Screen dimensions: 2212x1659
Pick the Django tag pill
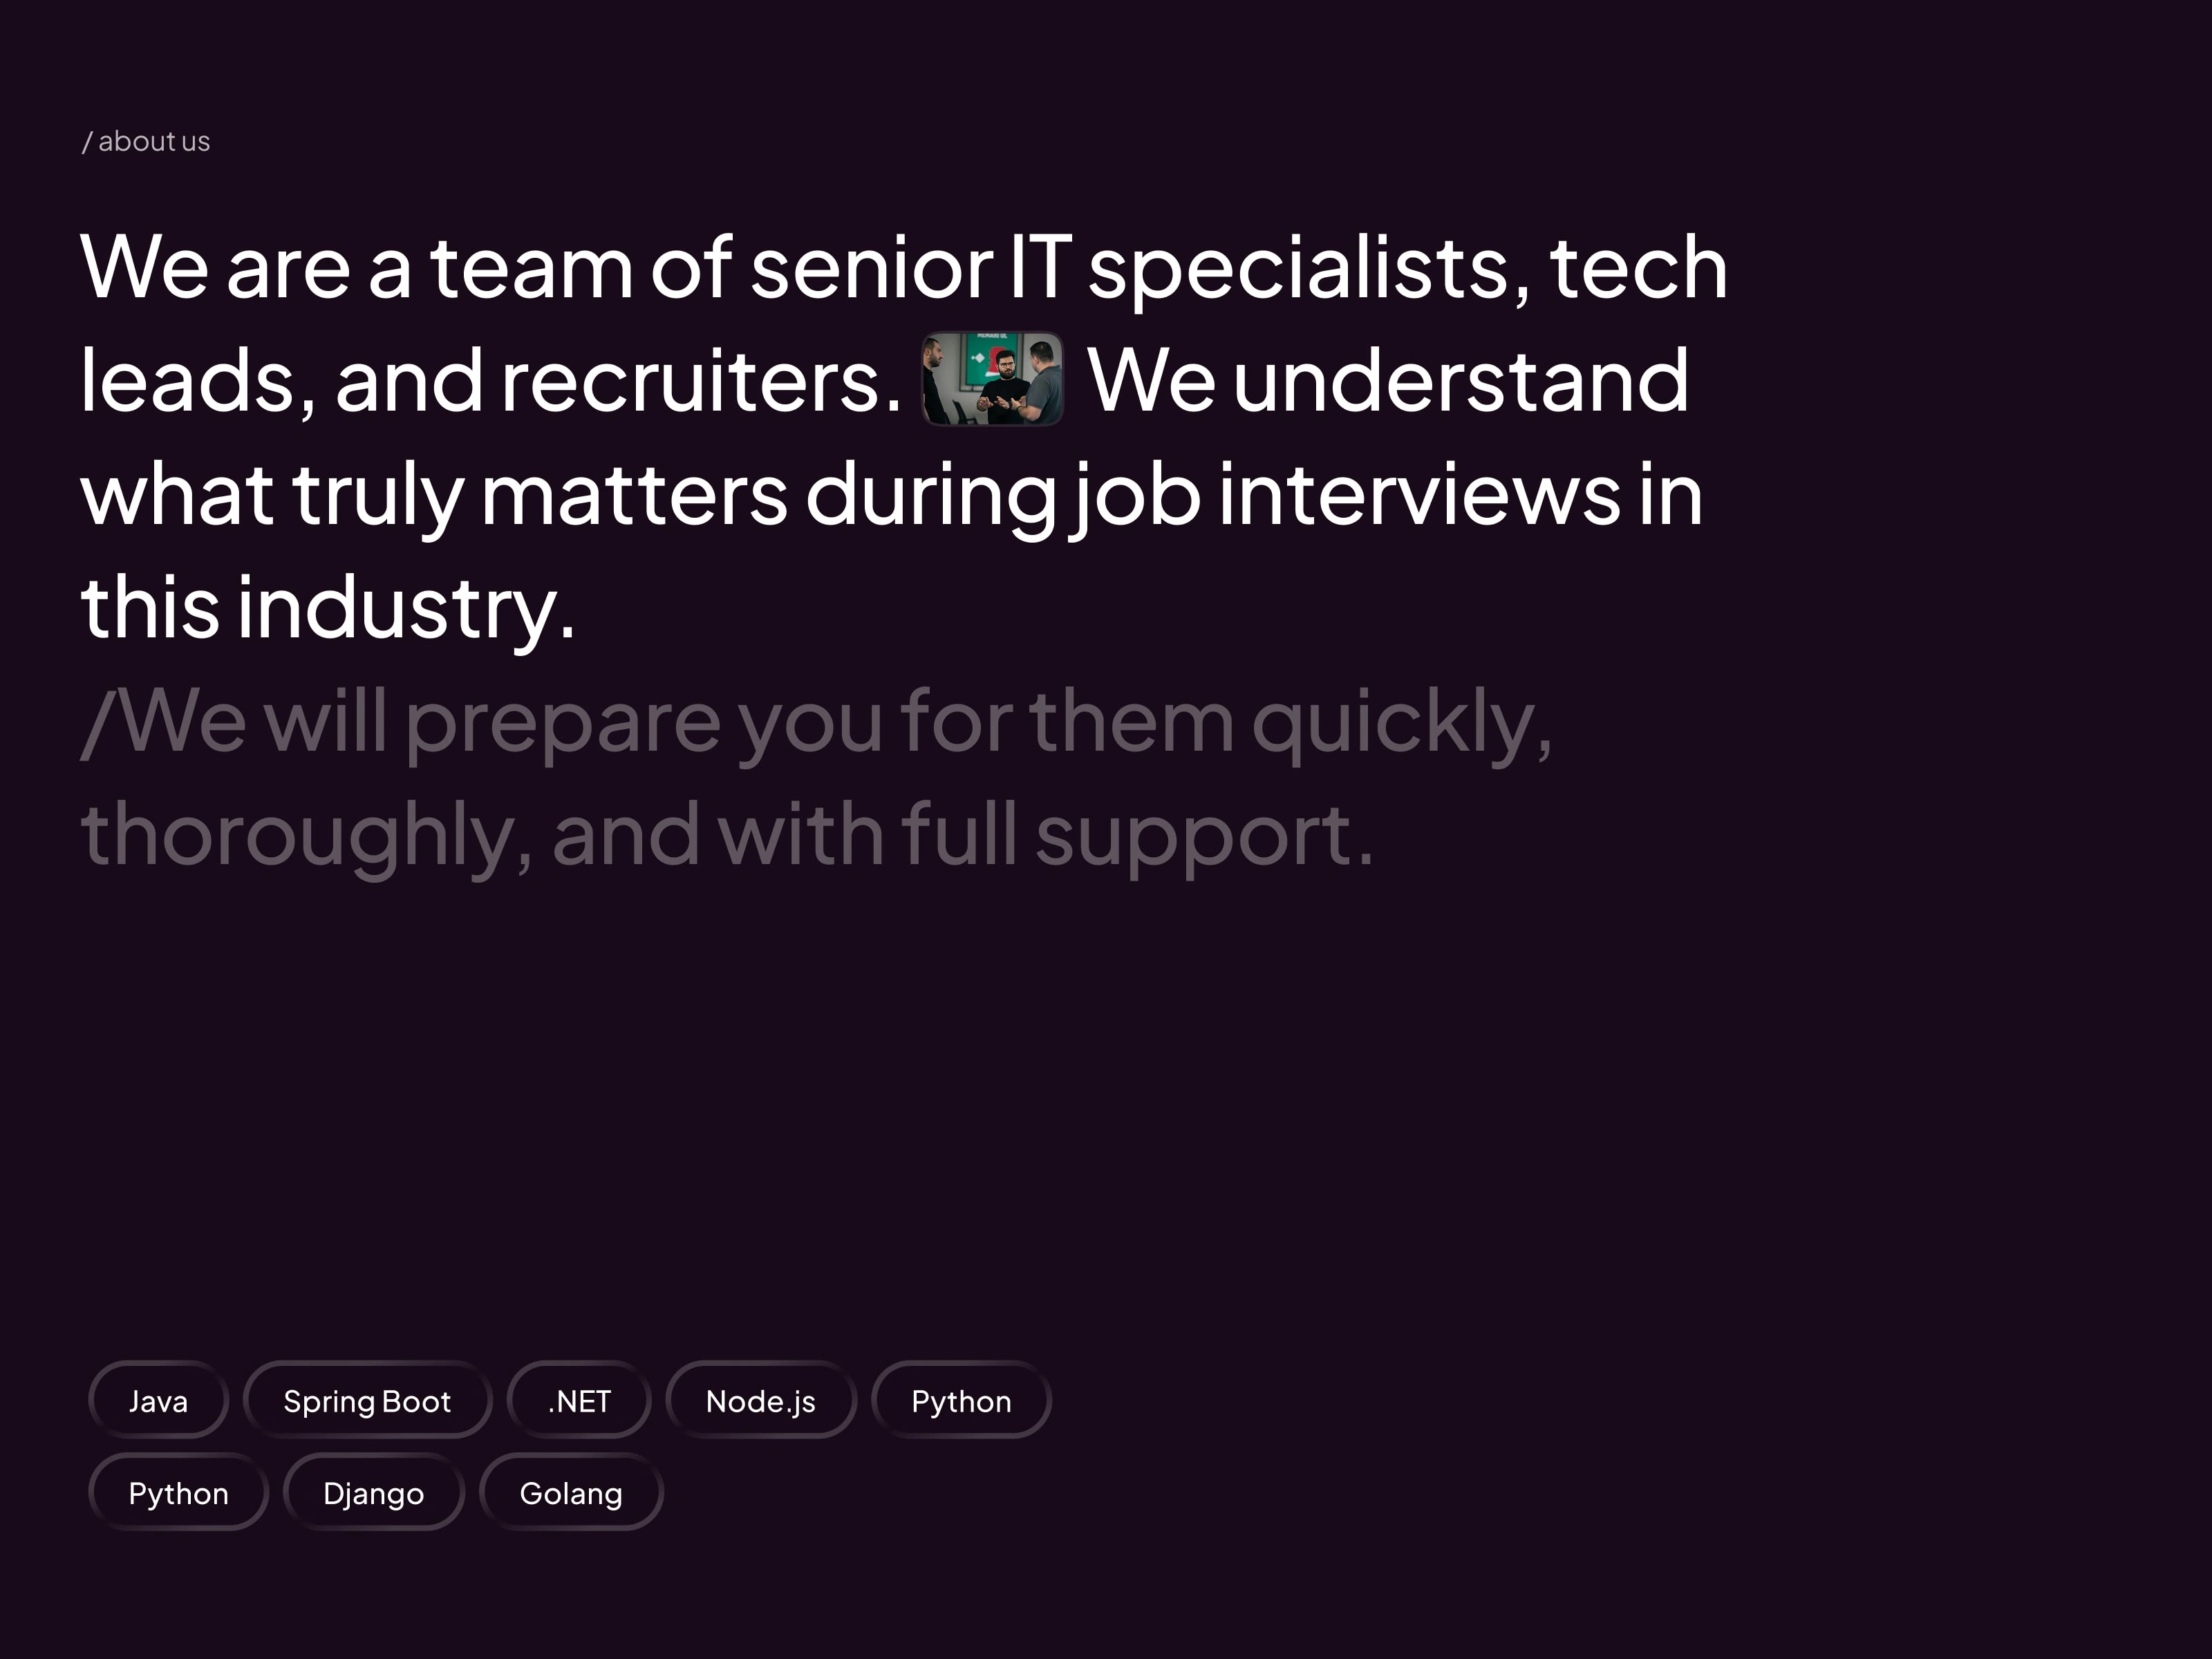click(373, 1492)
